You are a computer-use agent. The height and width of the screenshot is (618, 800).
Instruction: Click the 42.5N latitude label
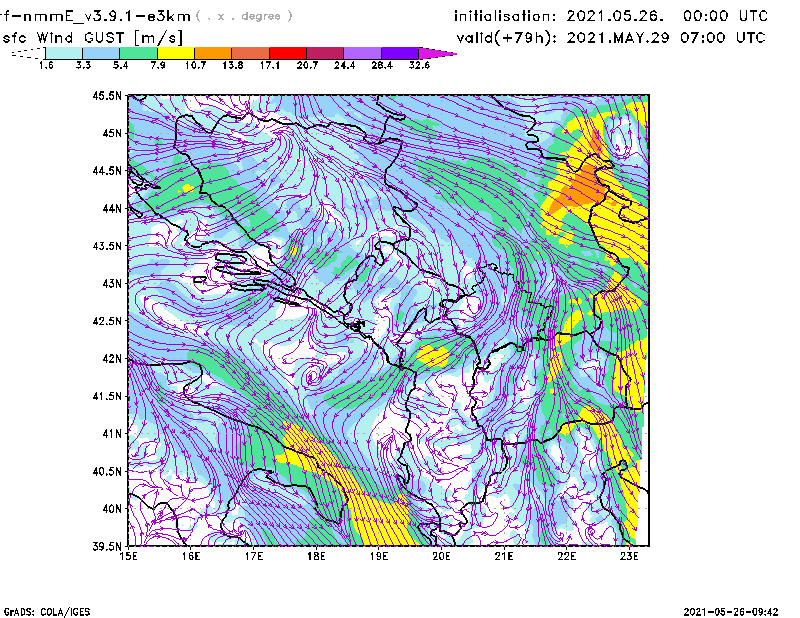pos(107,321)
